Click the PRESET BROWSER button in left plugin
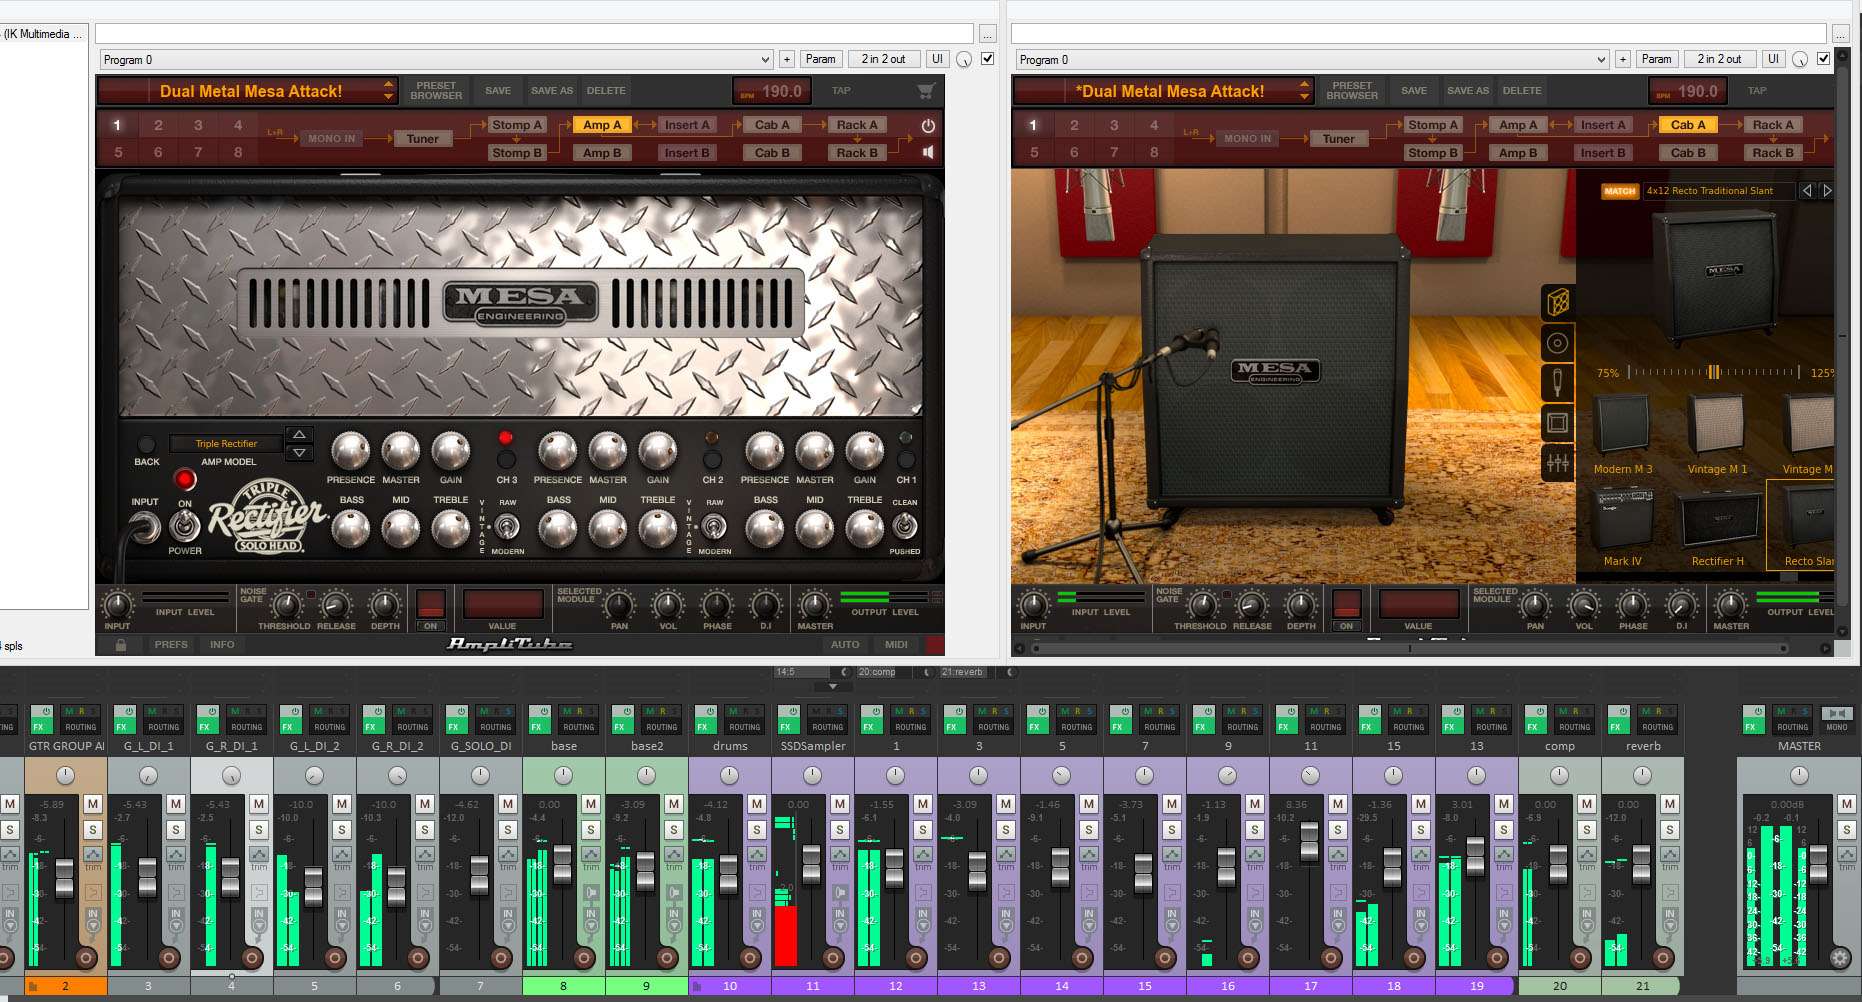 436,91
